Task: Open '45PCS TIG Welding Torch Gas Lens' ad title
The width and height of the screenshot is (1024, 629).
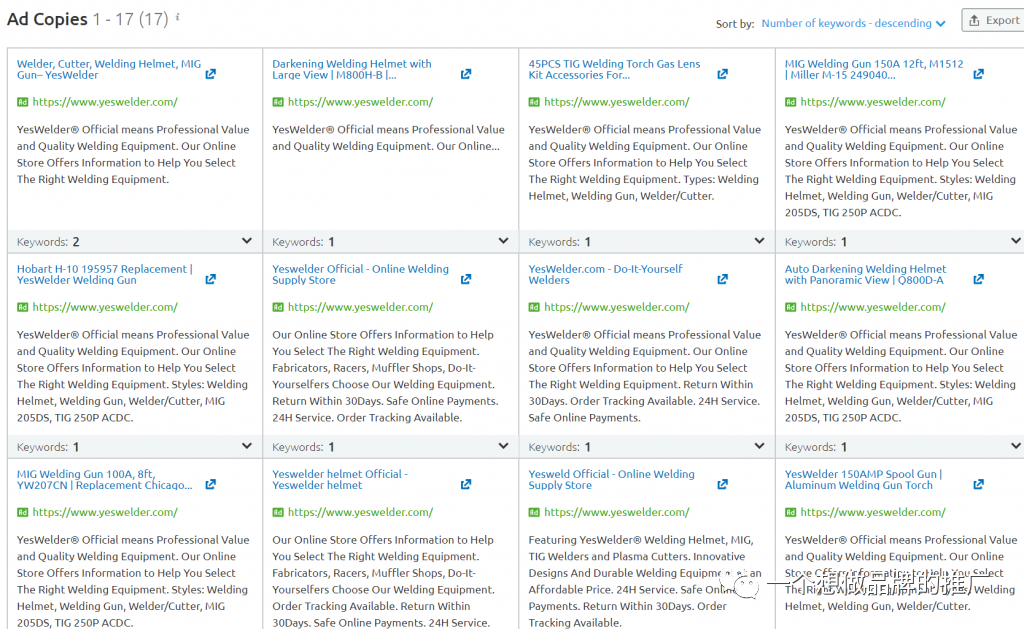Action: (614, 69)
